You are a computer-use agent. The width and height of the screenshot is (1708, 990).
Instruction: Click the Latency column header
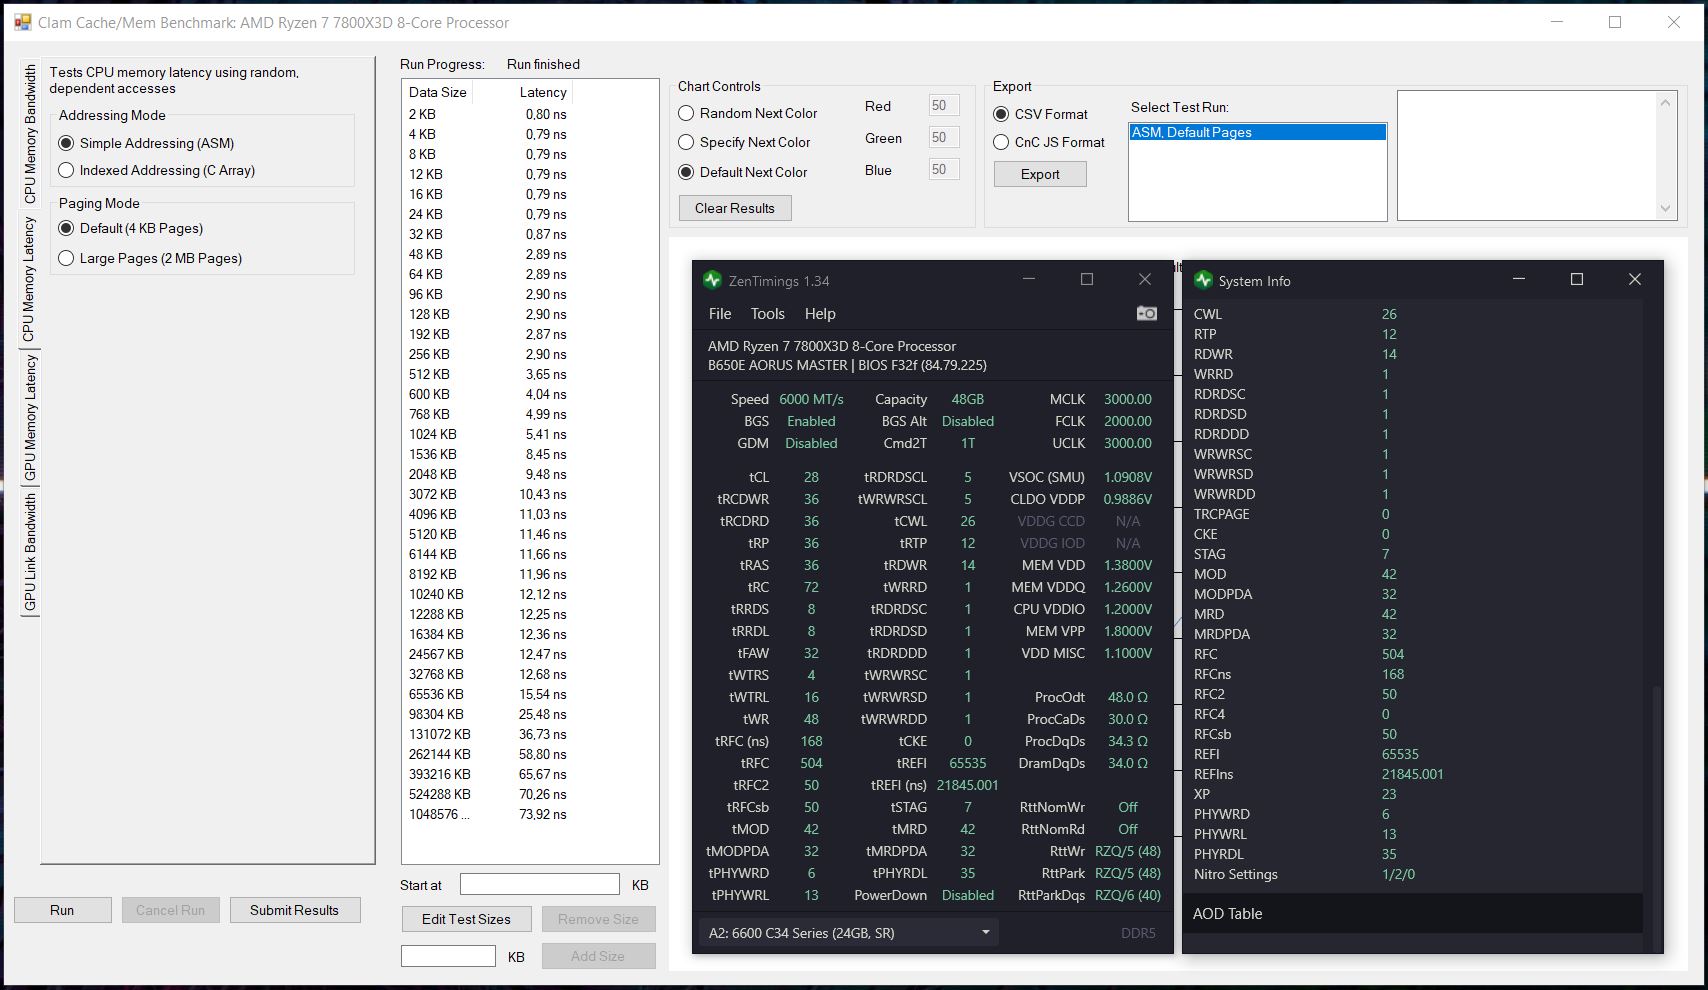543,92
